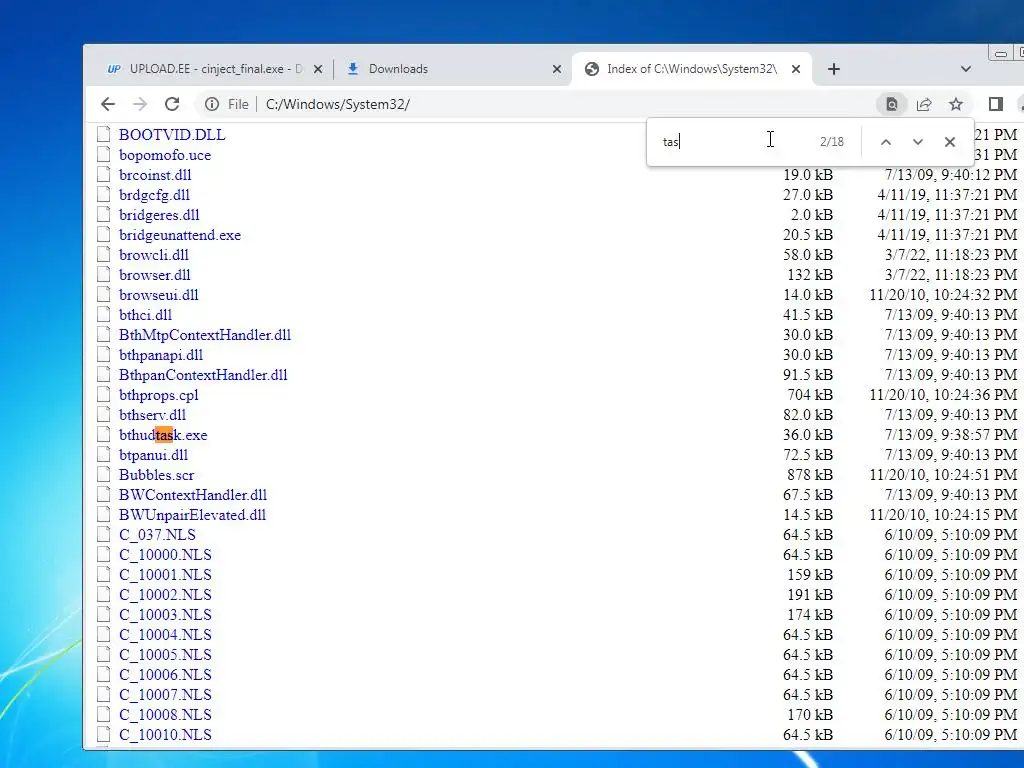Click the find-in-page search icon in address bar
The image size is (1024, 768).
coord(891,104)
